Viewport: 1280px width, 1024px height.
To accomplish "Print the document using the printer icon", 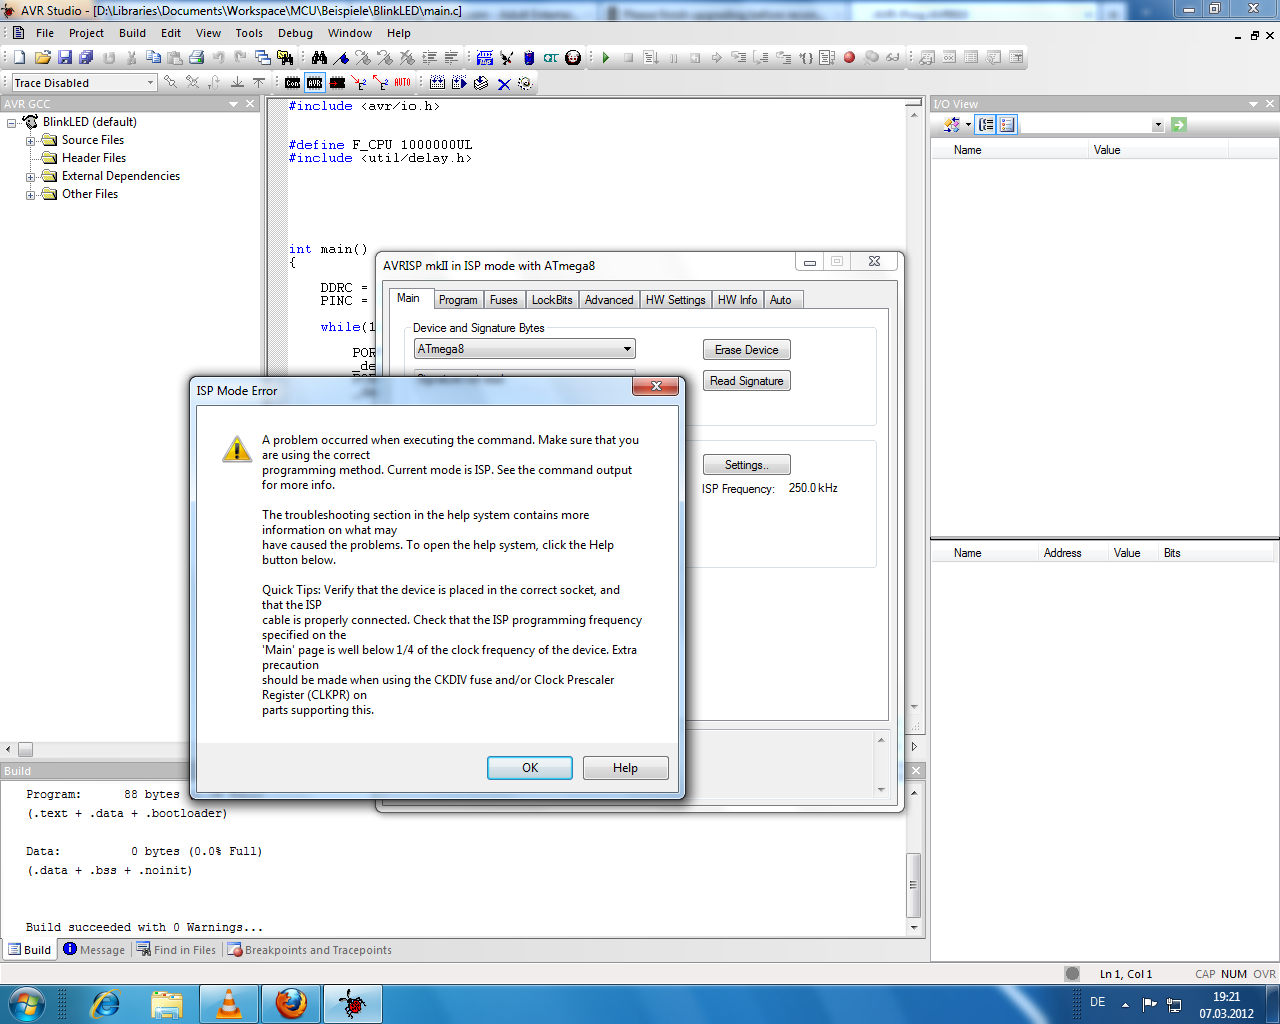I will click(196, 58).
